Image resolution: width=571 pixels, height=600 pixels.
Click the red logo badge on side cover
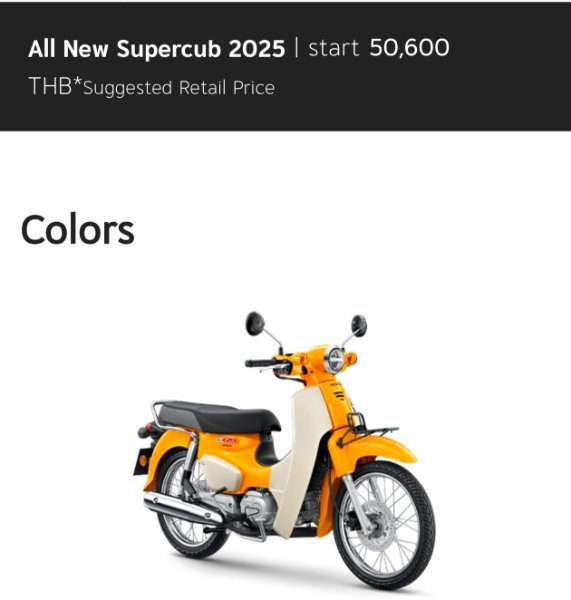click(x=227, y=440)
